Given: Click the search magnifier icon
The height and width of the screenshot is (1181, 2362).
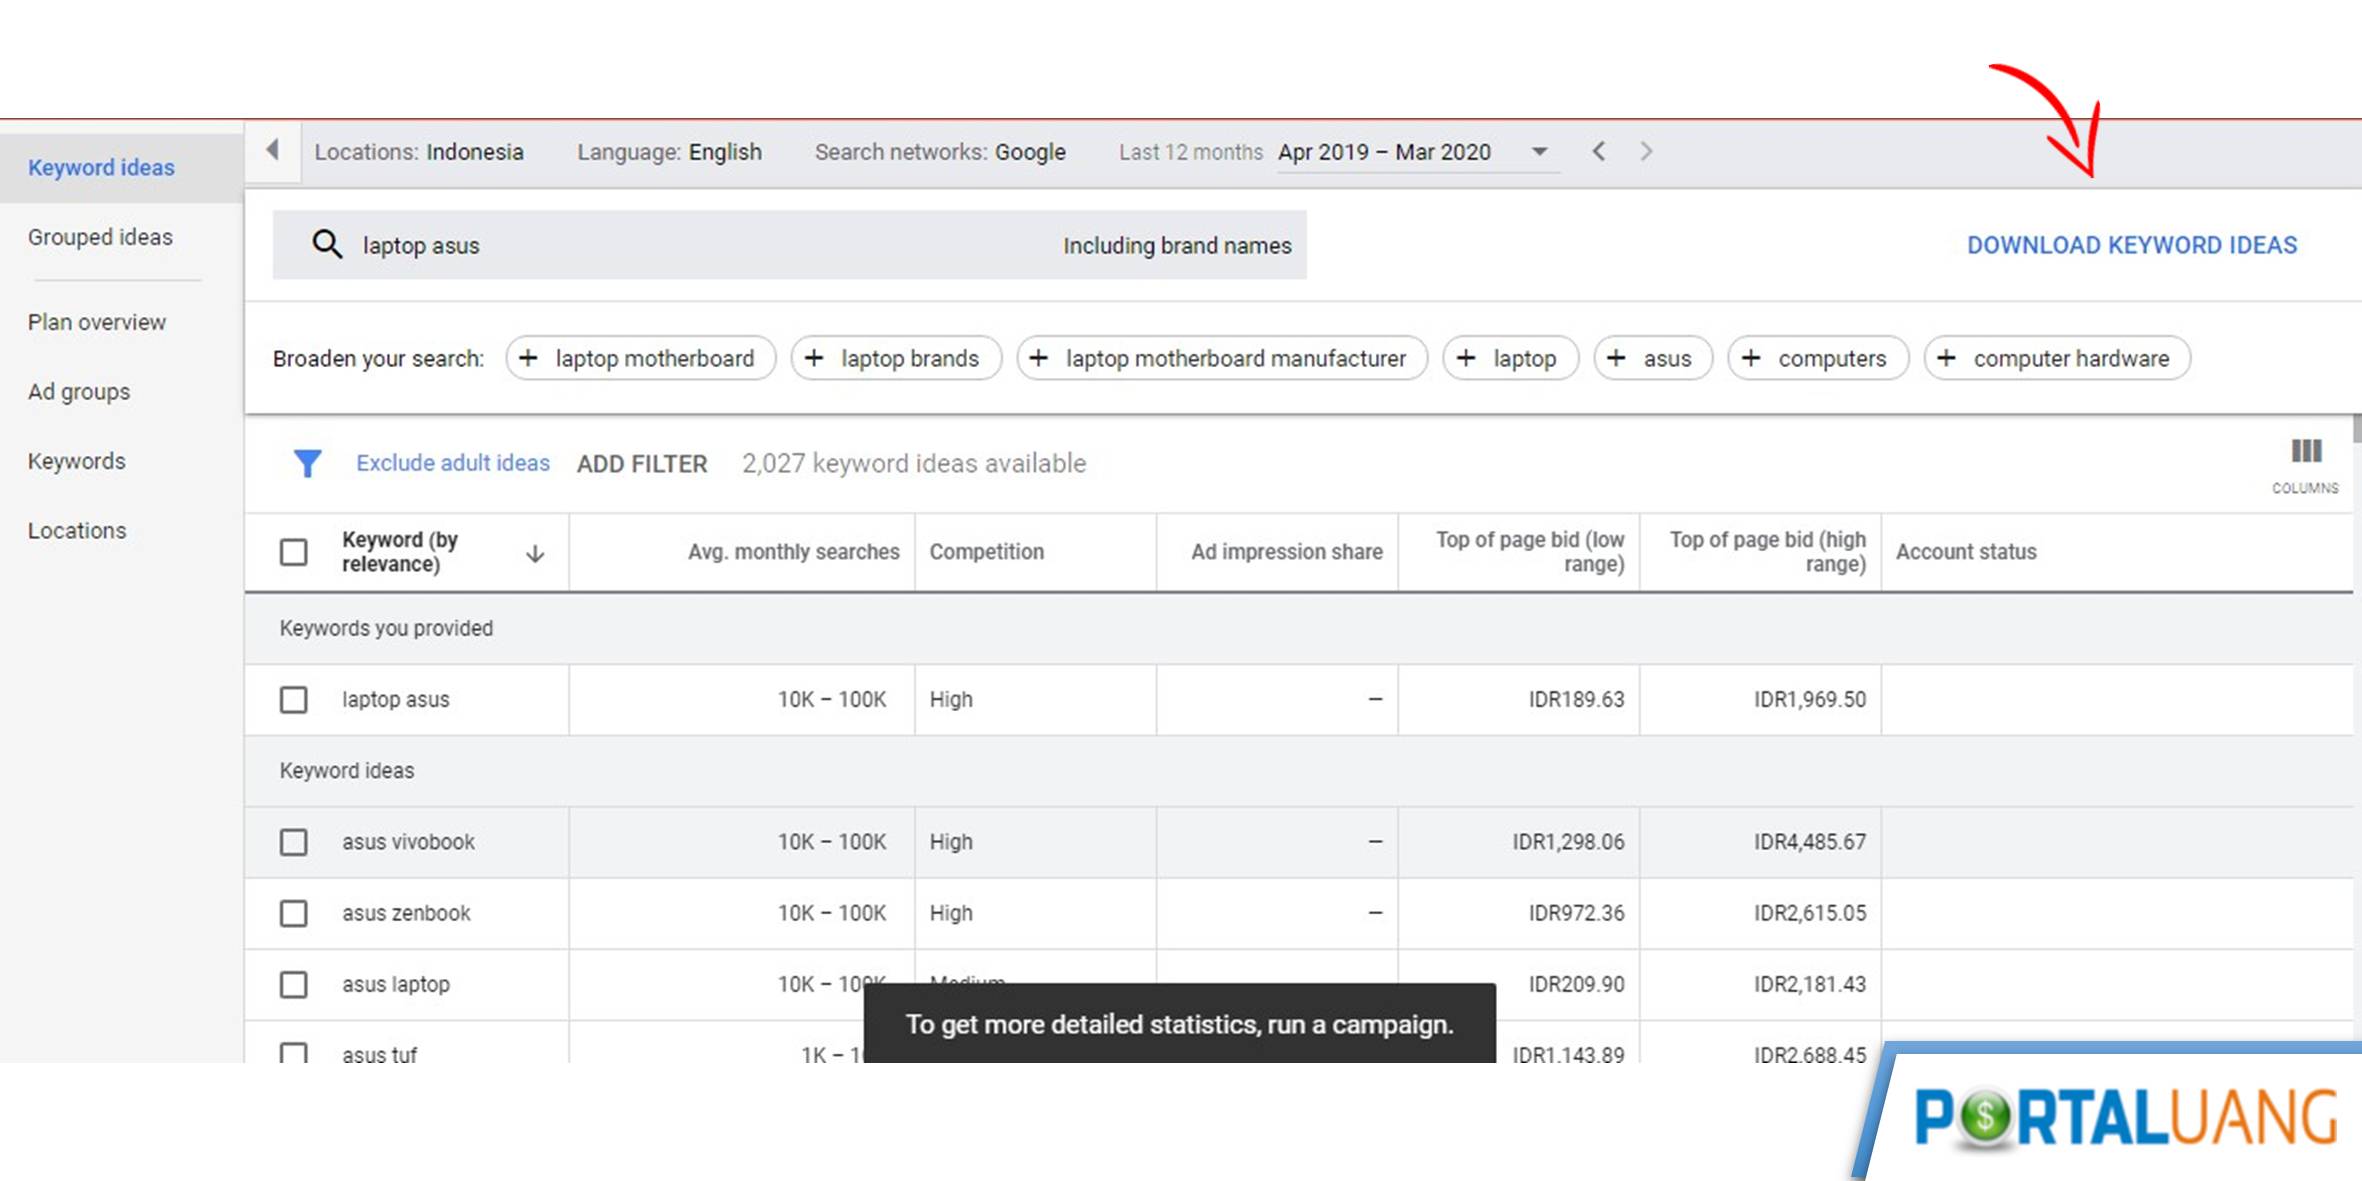Looking at the screenshot, I should tap(327, 244).
